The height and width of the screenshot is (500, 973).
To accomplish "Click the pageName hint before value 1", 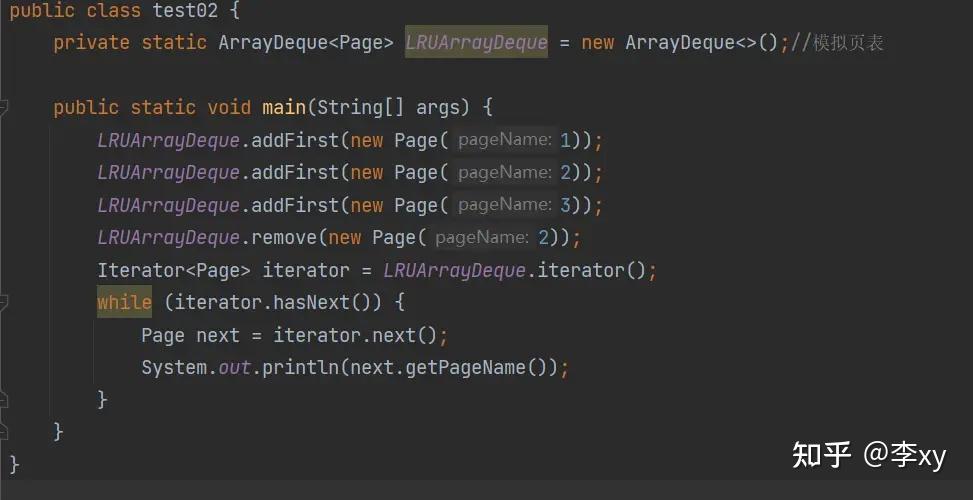I will point(504,140).
